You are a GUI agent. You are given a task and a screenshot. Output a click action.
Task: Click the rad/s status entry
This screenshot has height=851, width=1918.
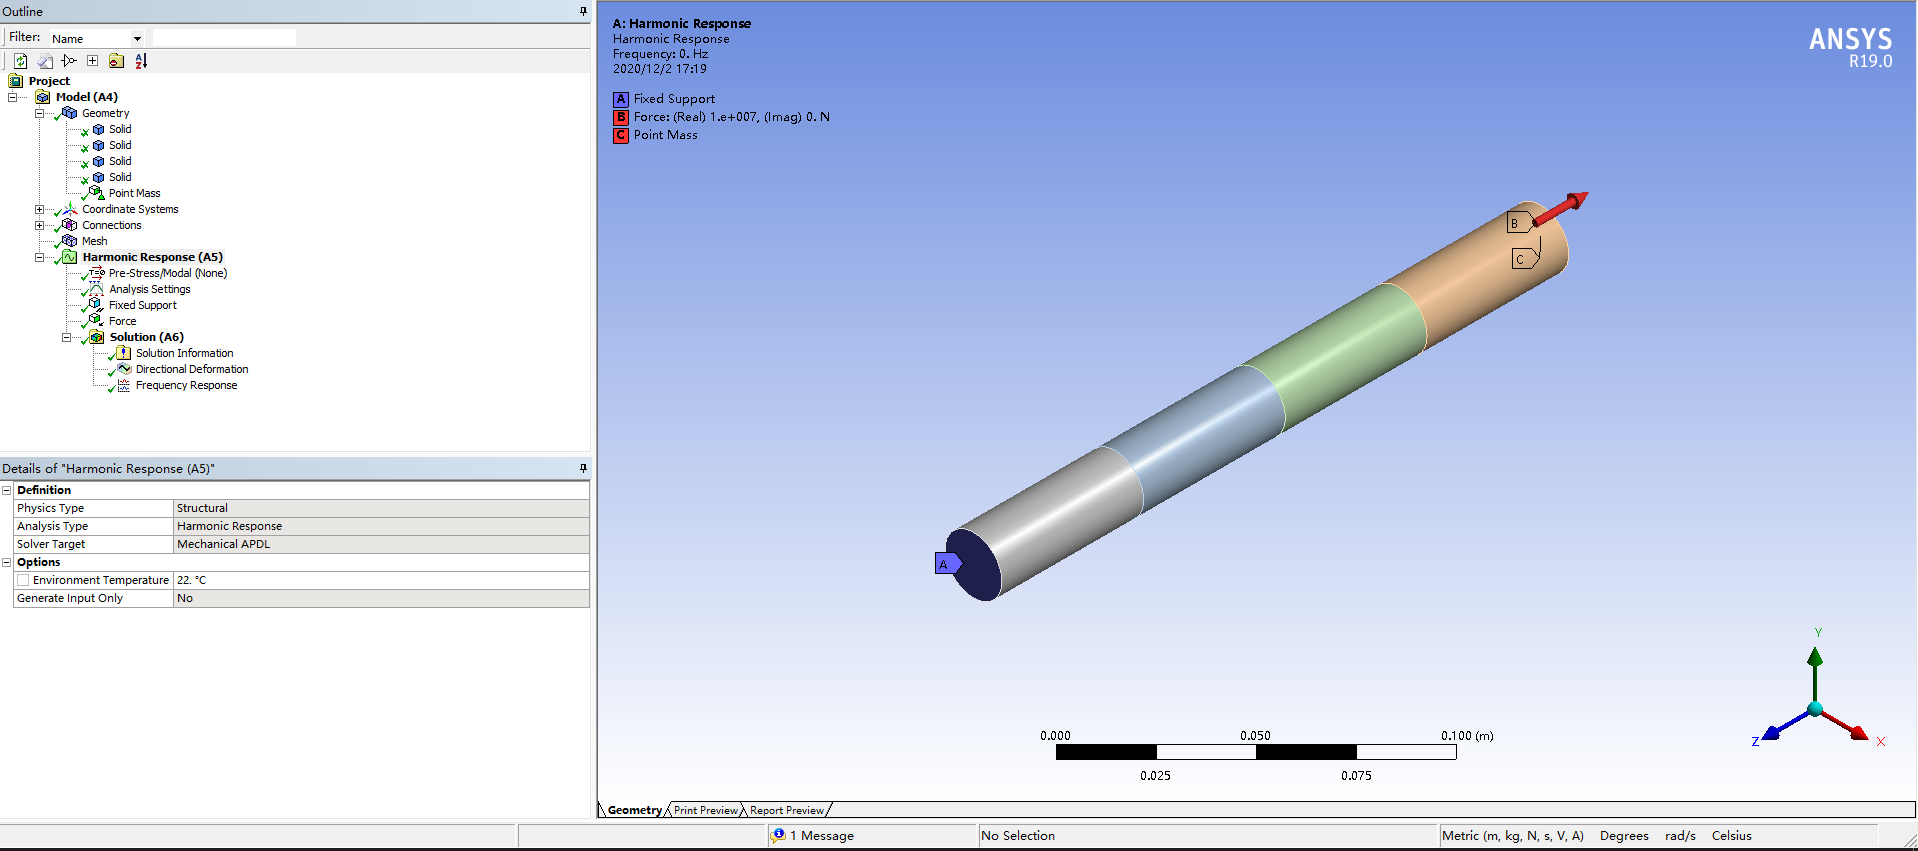coord(1680,835)
